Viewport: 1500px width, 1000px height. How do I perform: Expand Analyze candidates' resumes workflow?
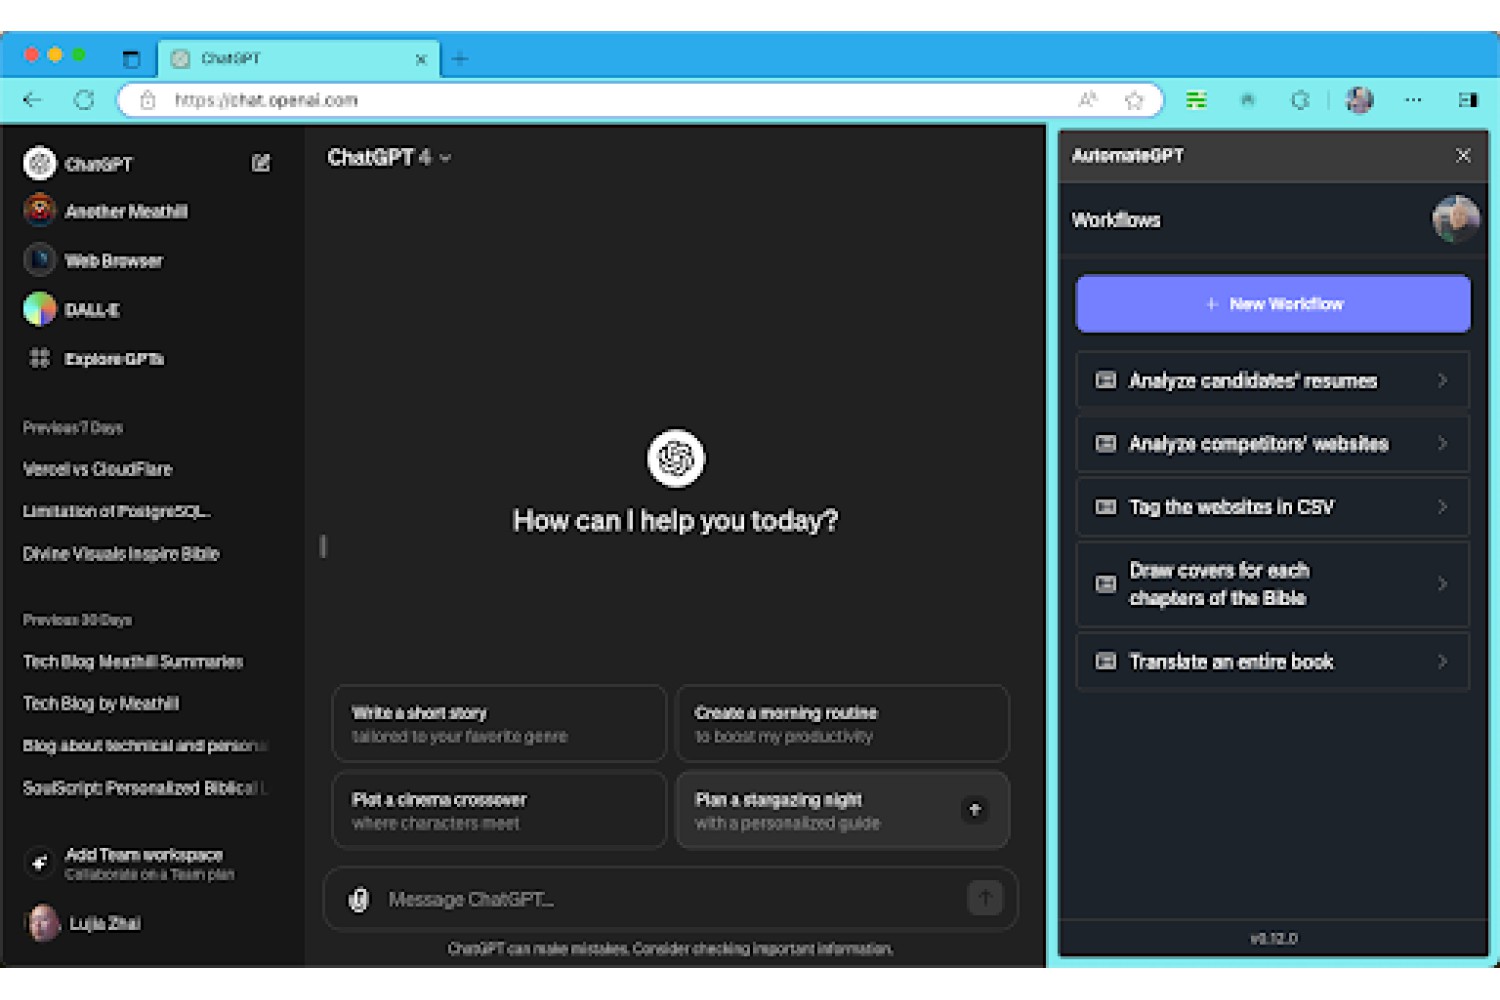pyautogui.click(x=1272, y=380)
